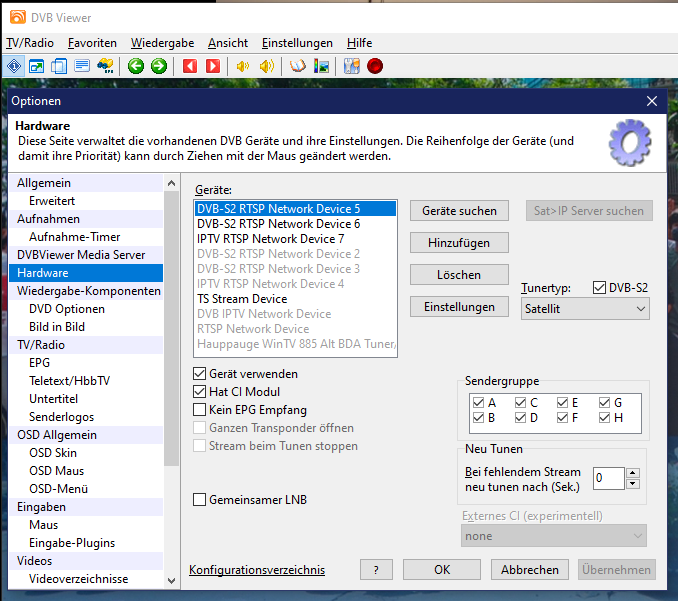The image size is (678, 601).
Task: Open the Ansicht menu
Action: pos(228,43)
